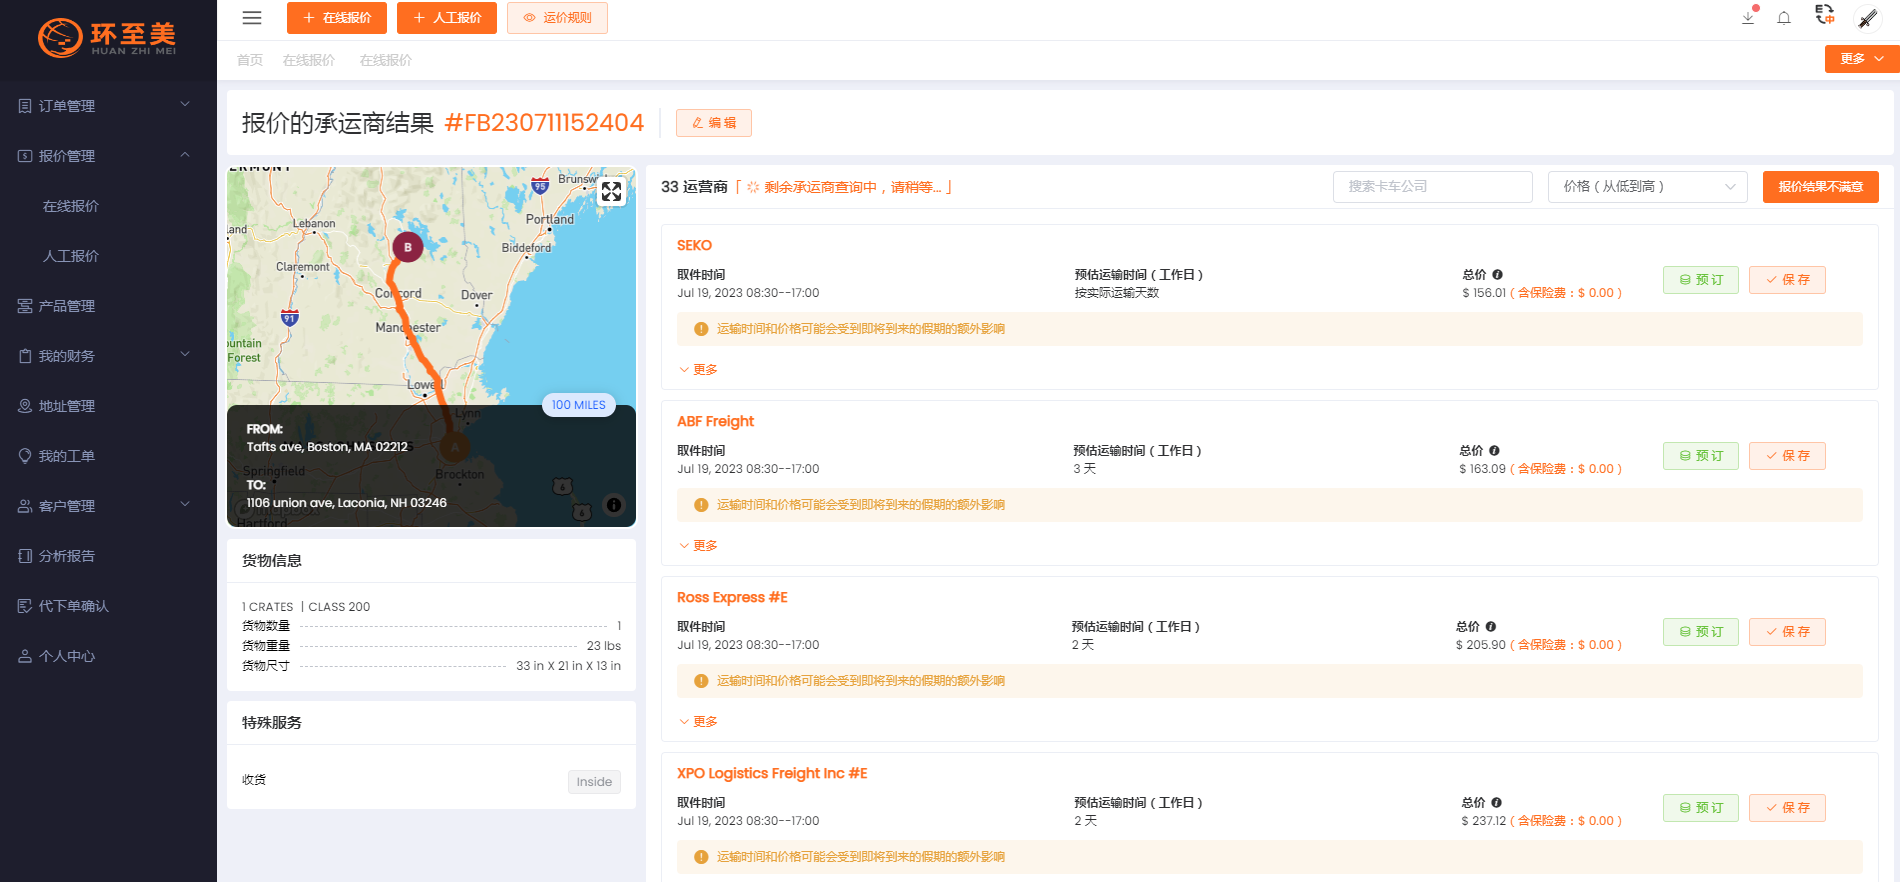This screenshot has height=882, width=1900.
Task: Click the sword user avatar
Action: [x=1867, y=18]
